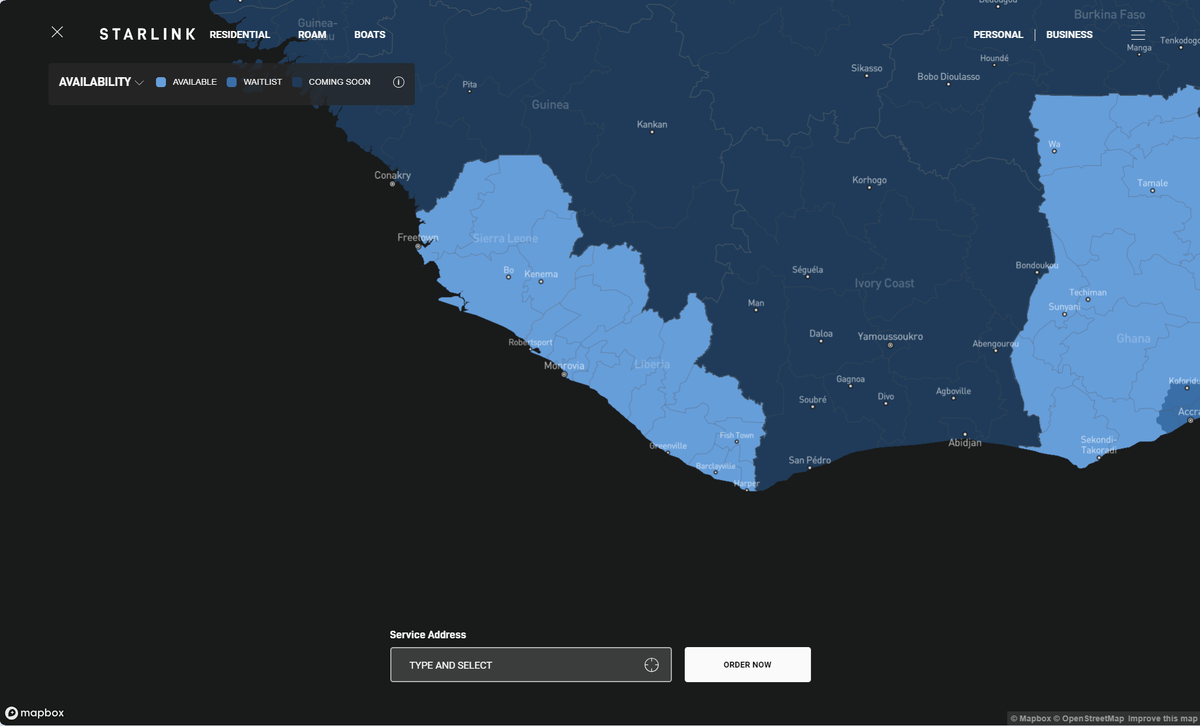Click the Sunyani city label

pos(1064,307)
